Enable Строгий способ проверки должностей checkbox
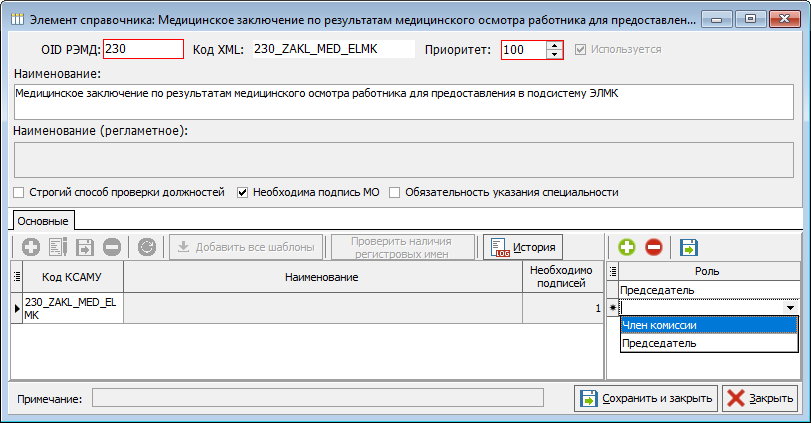This screenshot has width=811, height=423. tap(18, 192)
